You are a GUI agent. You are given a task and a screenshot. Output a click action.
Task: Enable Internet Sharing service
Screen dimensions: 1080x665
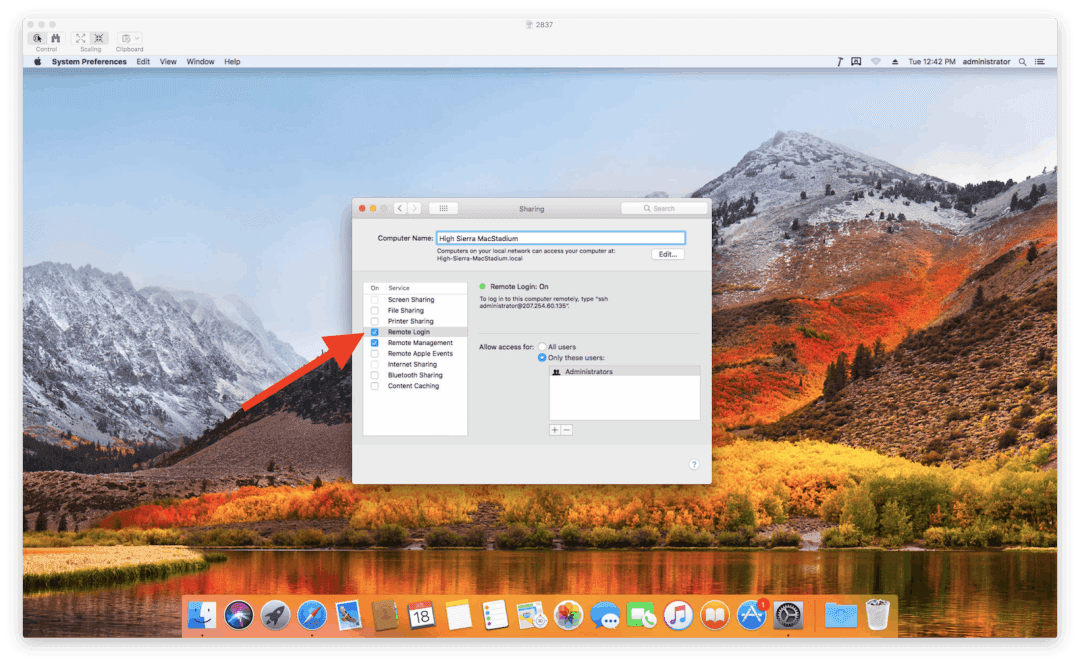click(373, 364)
